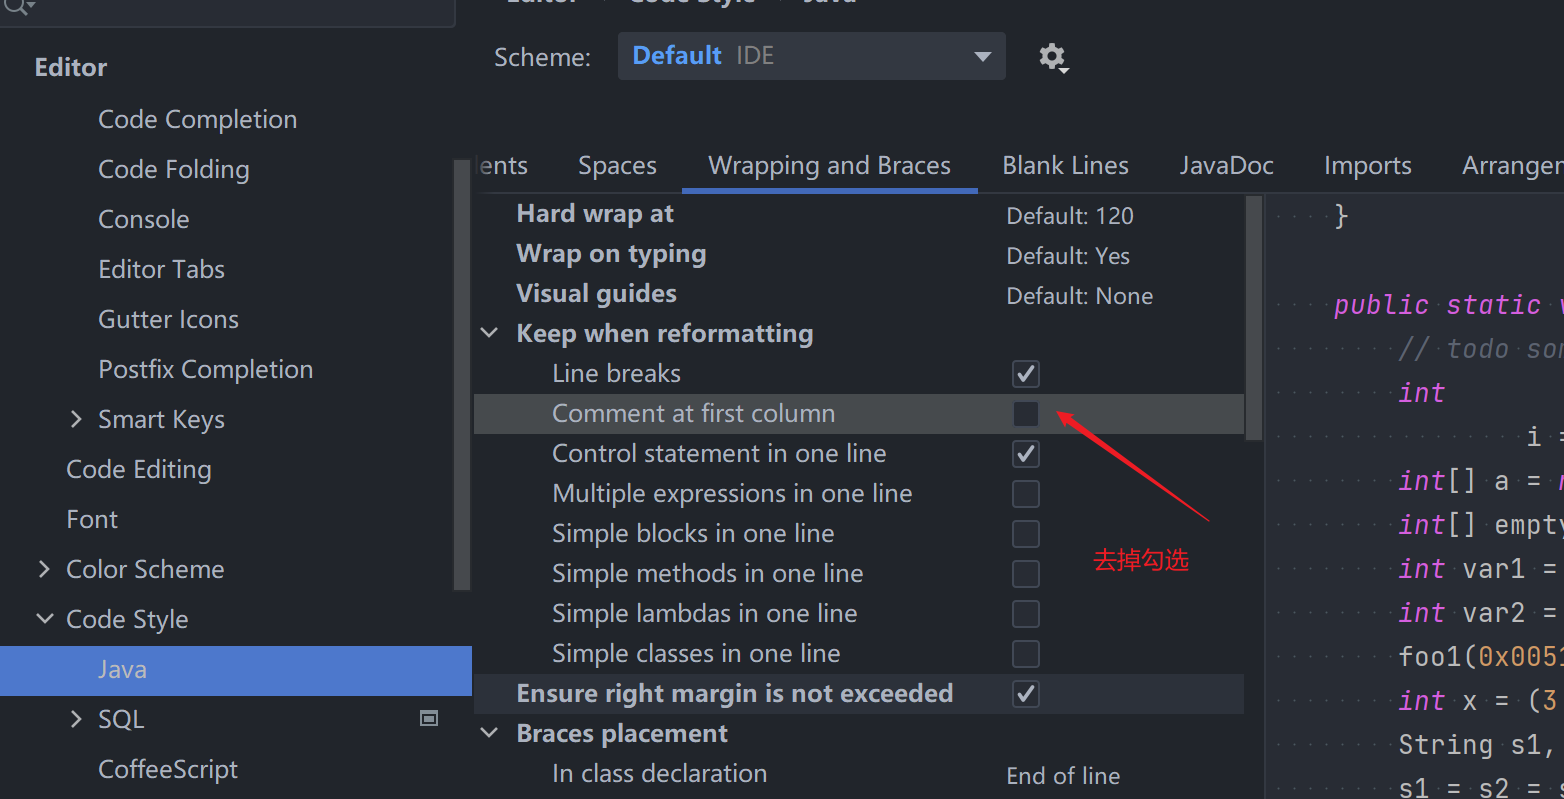Click the project-level icon beside SQL
The width and height of the screenshot is (1564, 799).
click(x=429, y=718)
